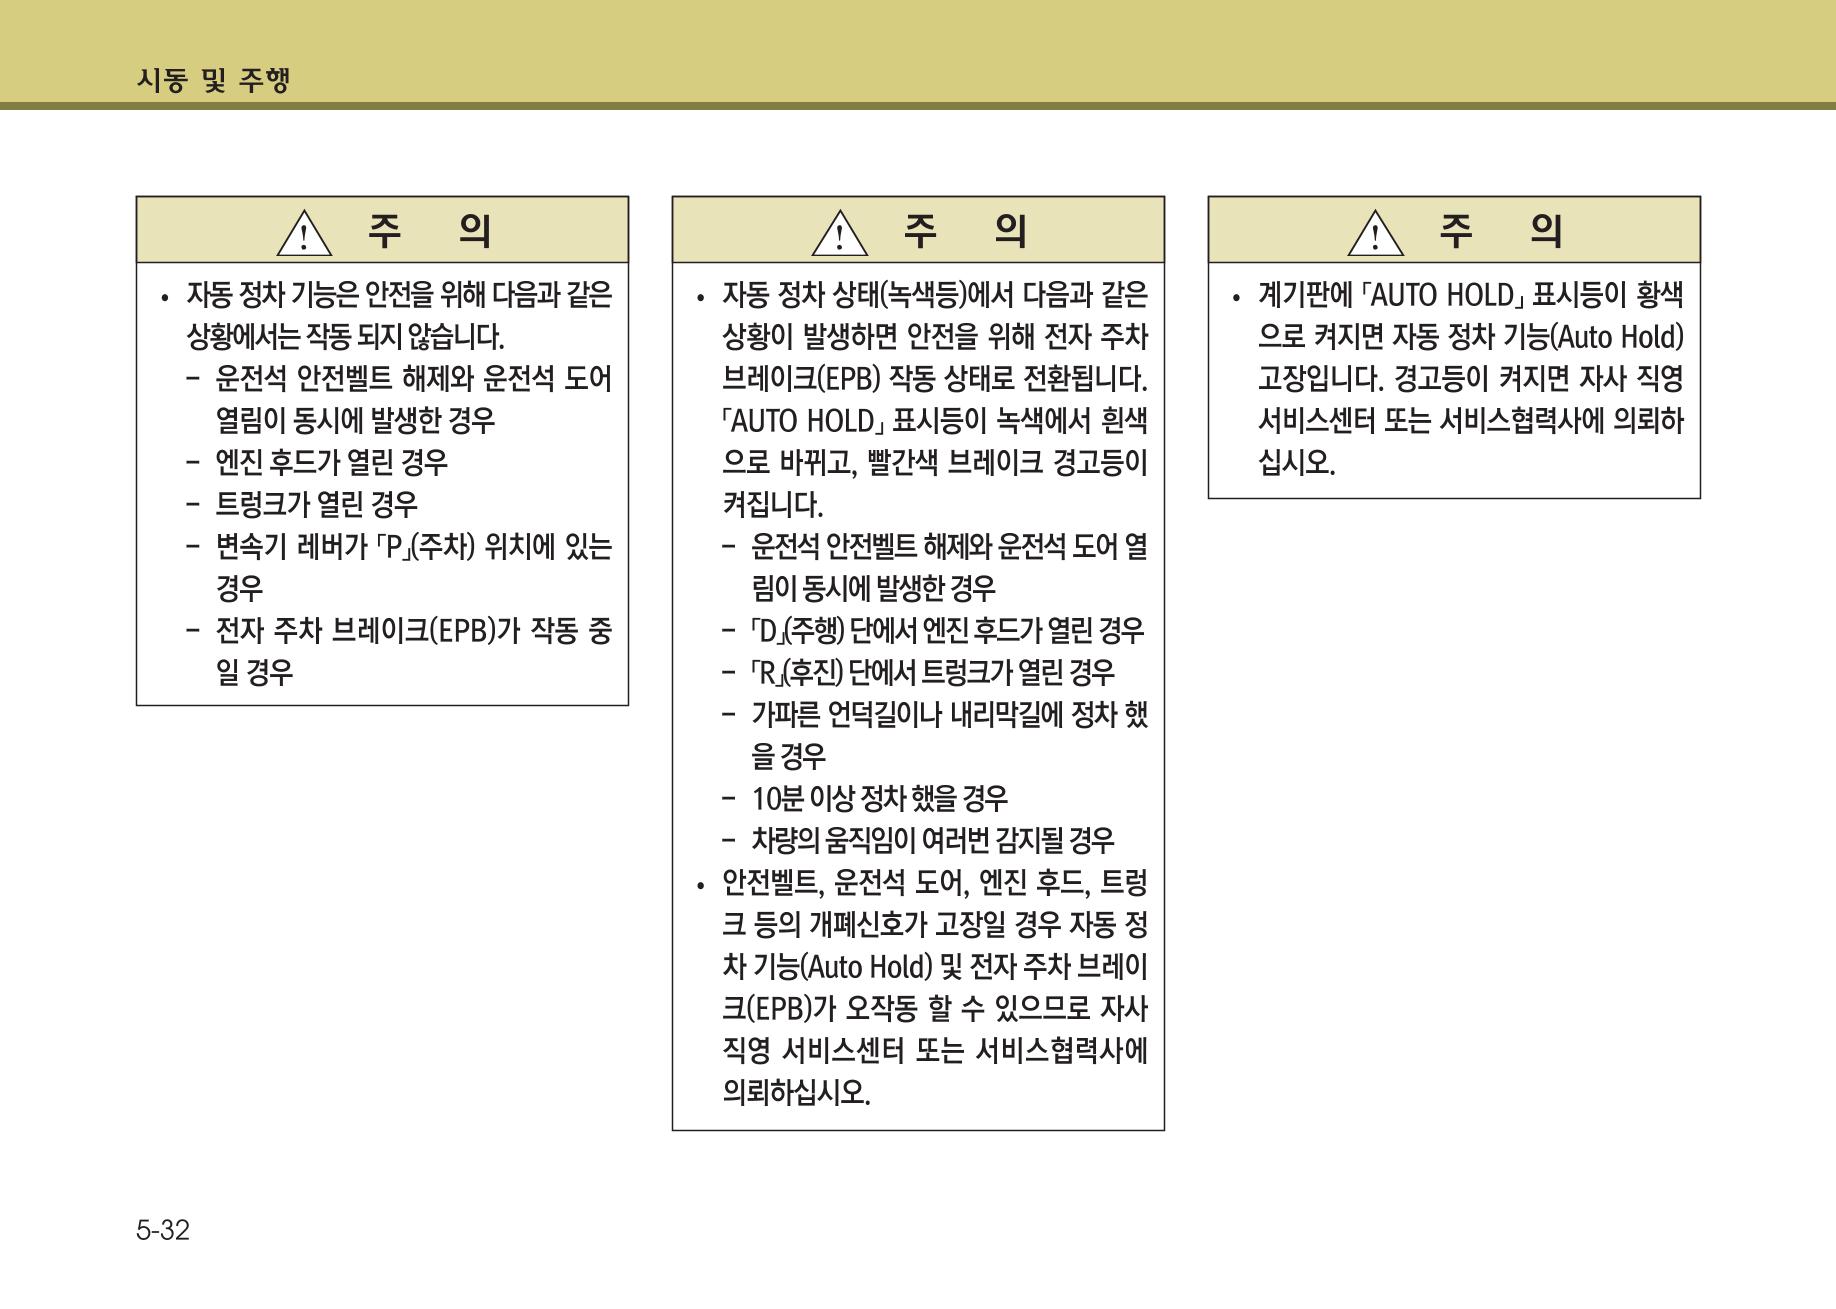The width and height of the screenshot is (1836, 1309).
Task: Click the line '「R」(후진) 단에서 트렁크가 열린 경우'
Action: click(932, 672)
